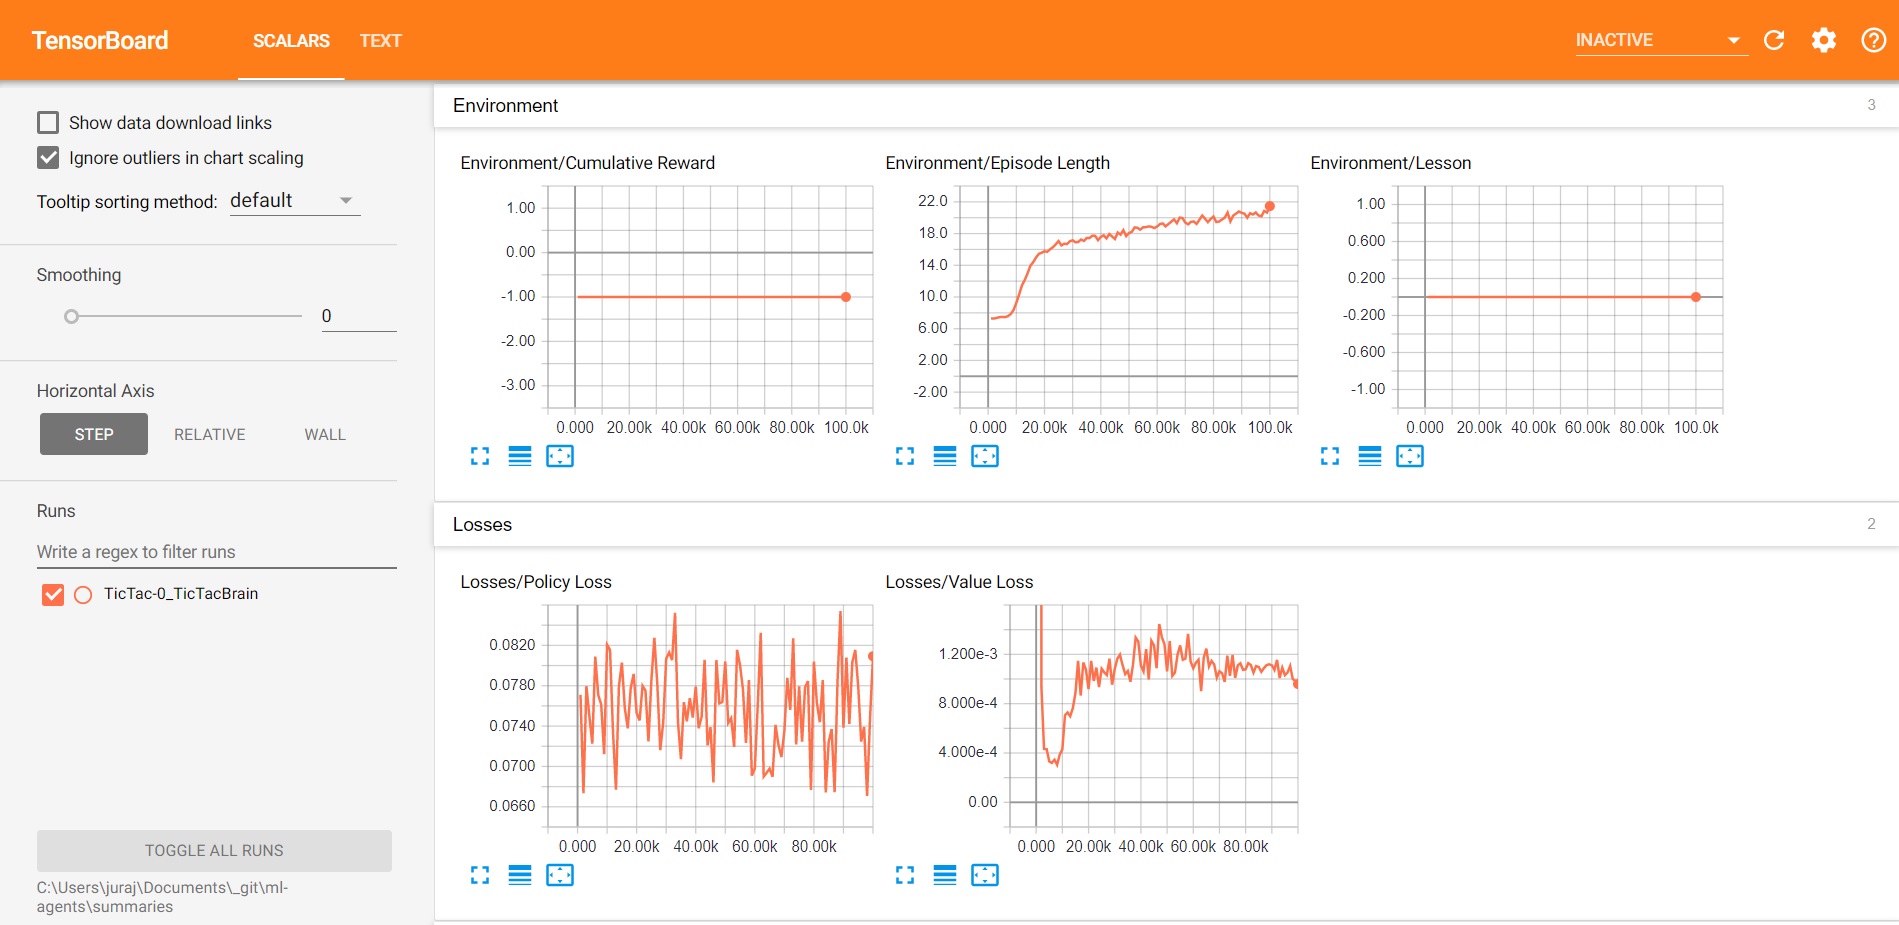Fit domain to data on Value Loss chart
Image resolution: width=1899 pixels, height=925 pixels.
coord(985,875)
